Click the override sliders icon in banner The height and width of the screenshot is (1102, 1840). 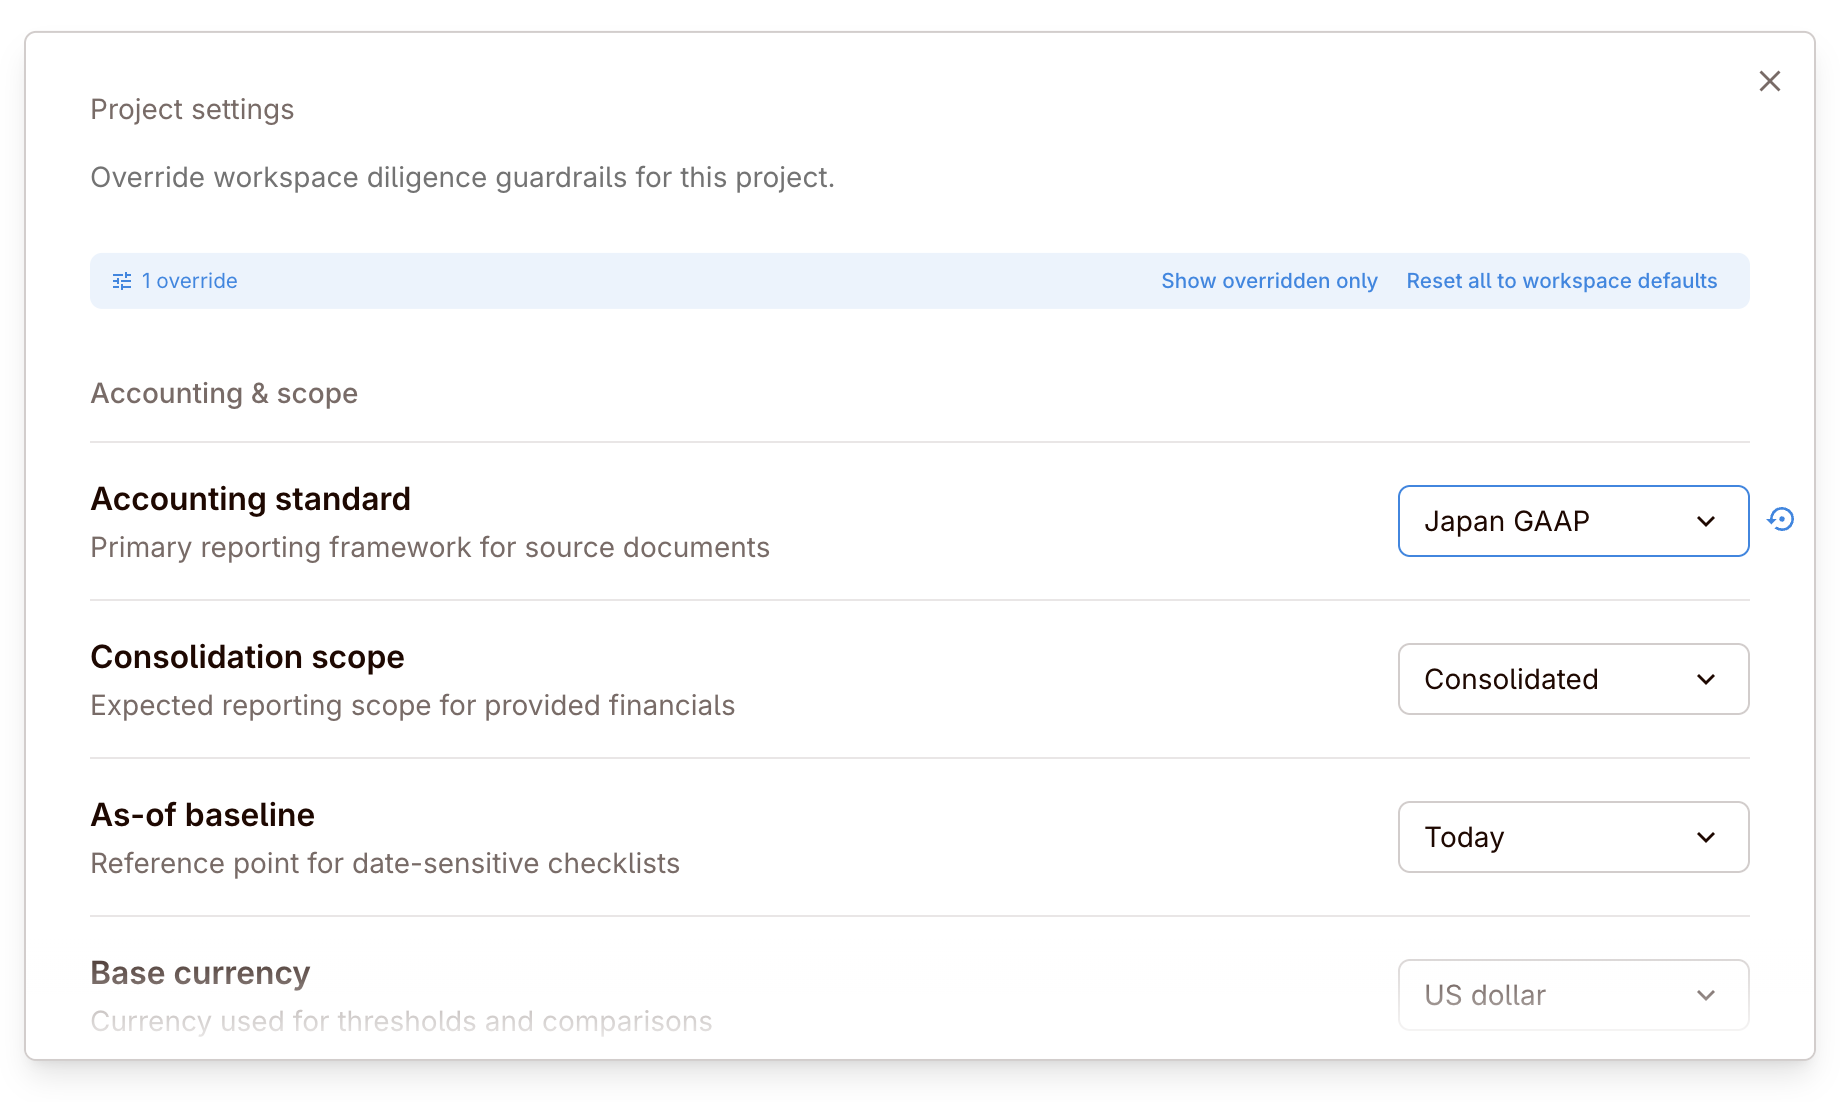tap(122, 281)
